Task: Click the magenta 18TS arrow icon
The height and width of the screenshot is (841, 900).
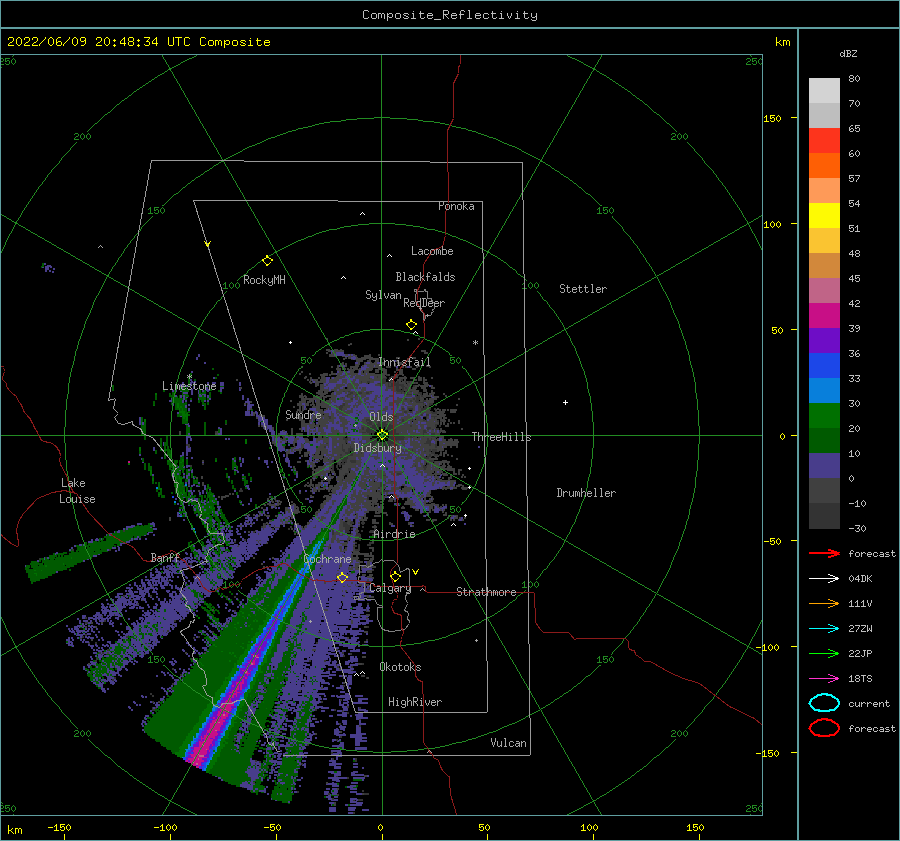Action: point(824,679)
